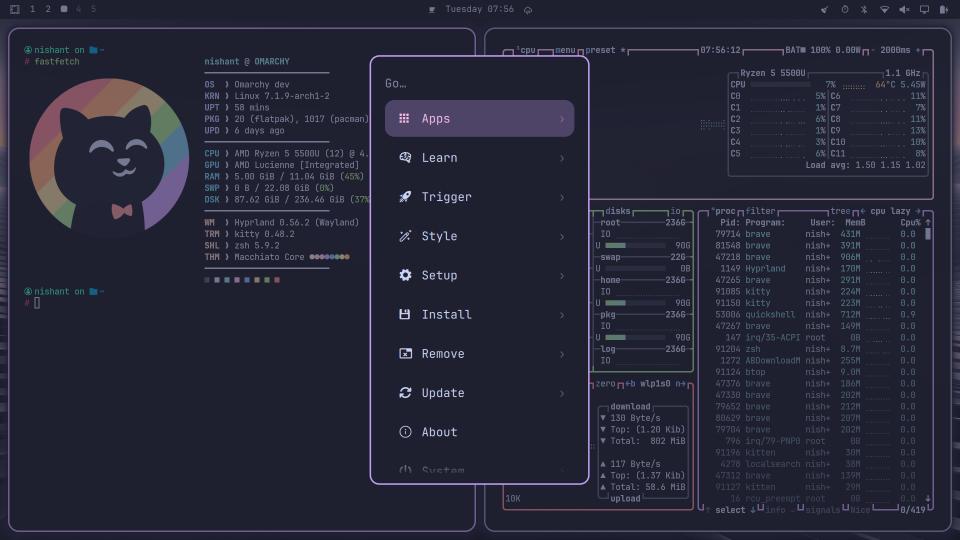
Task: Expand the Apps submenu chevron
Action: (x=561, y=119)
